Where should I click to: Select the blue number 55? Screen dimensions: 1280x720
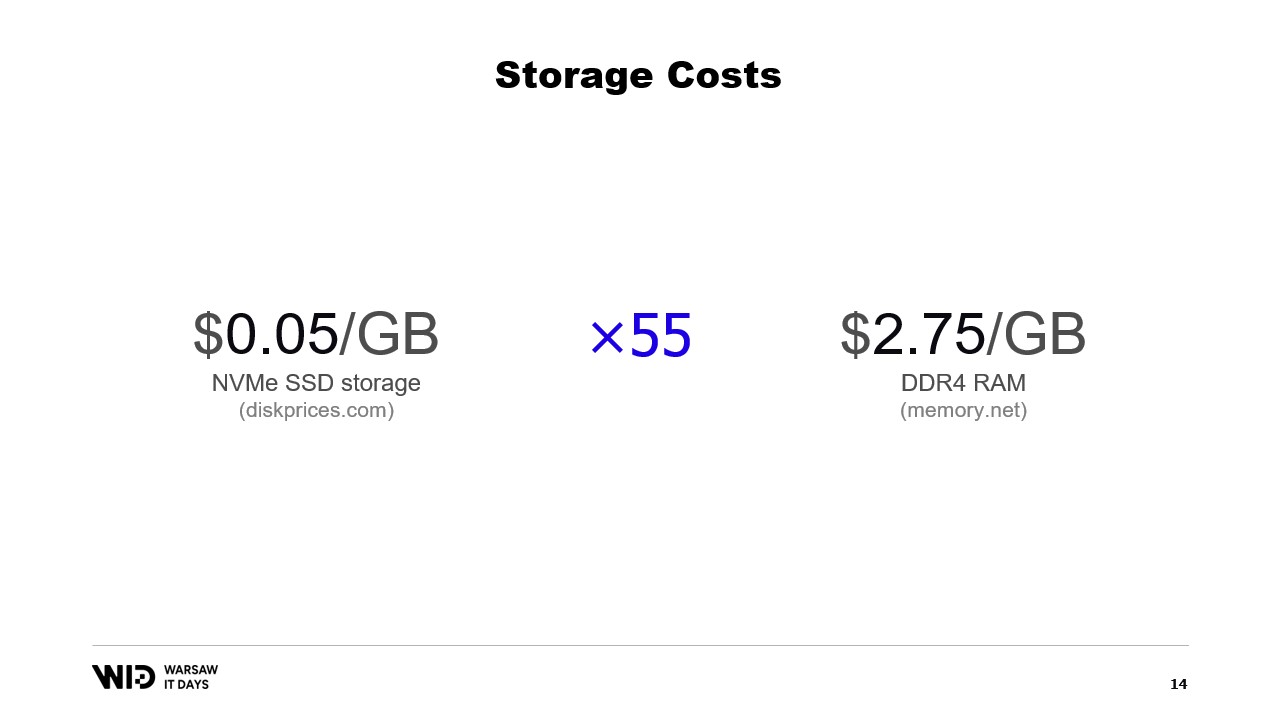tap(661, 335)
